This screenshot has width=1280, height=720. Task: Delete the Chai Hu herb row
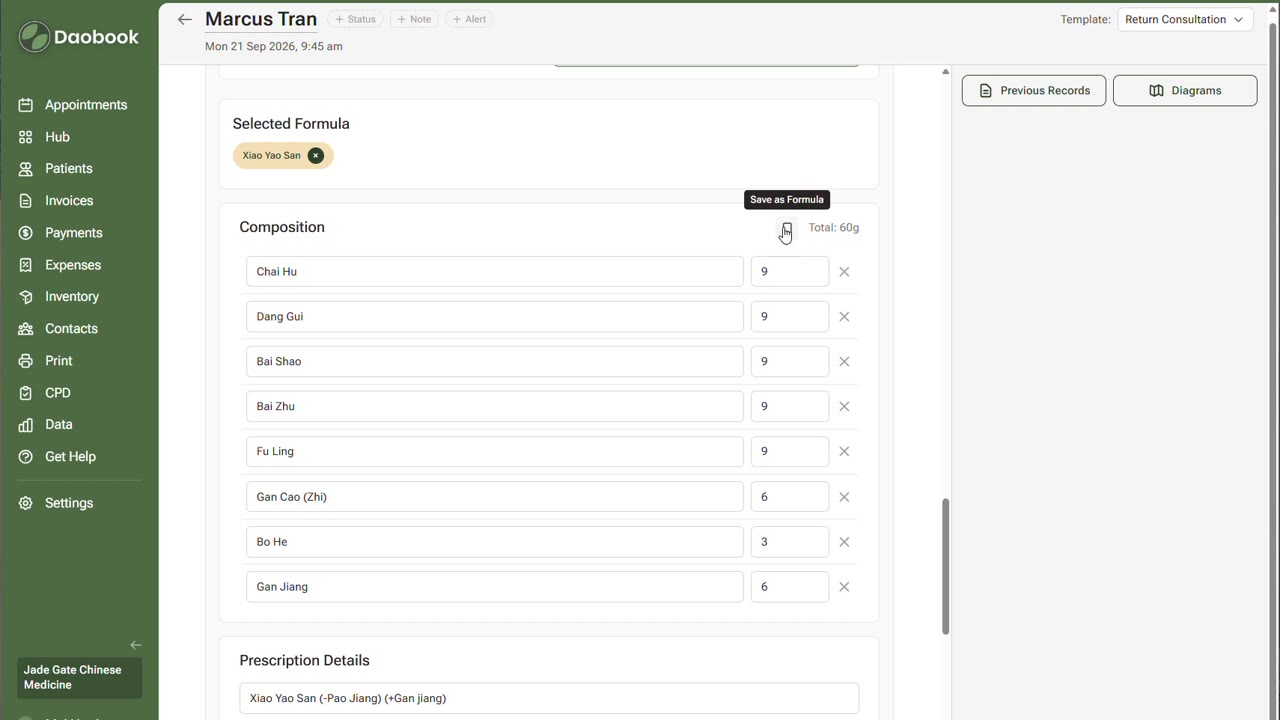pos(844,272)
